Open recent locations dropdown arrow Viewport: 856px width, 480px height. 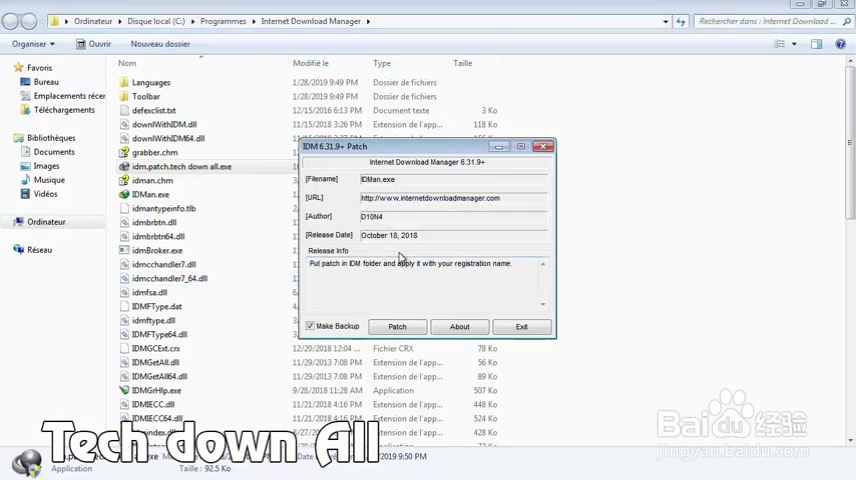click(x=42, y=22)
